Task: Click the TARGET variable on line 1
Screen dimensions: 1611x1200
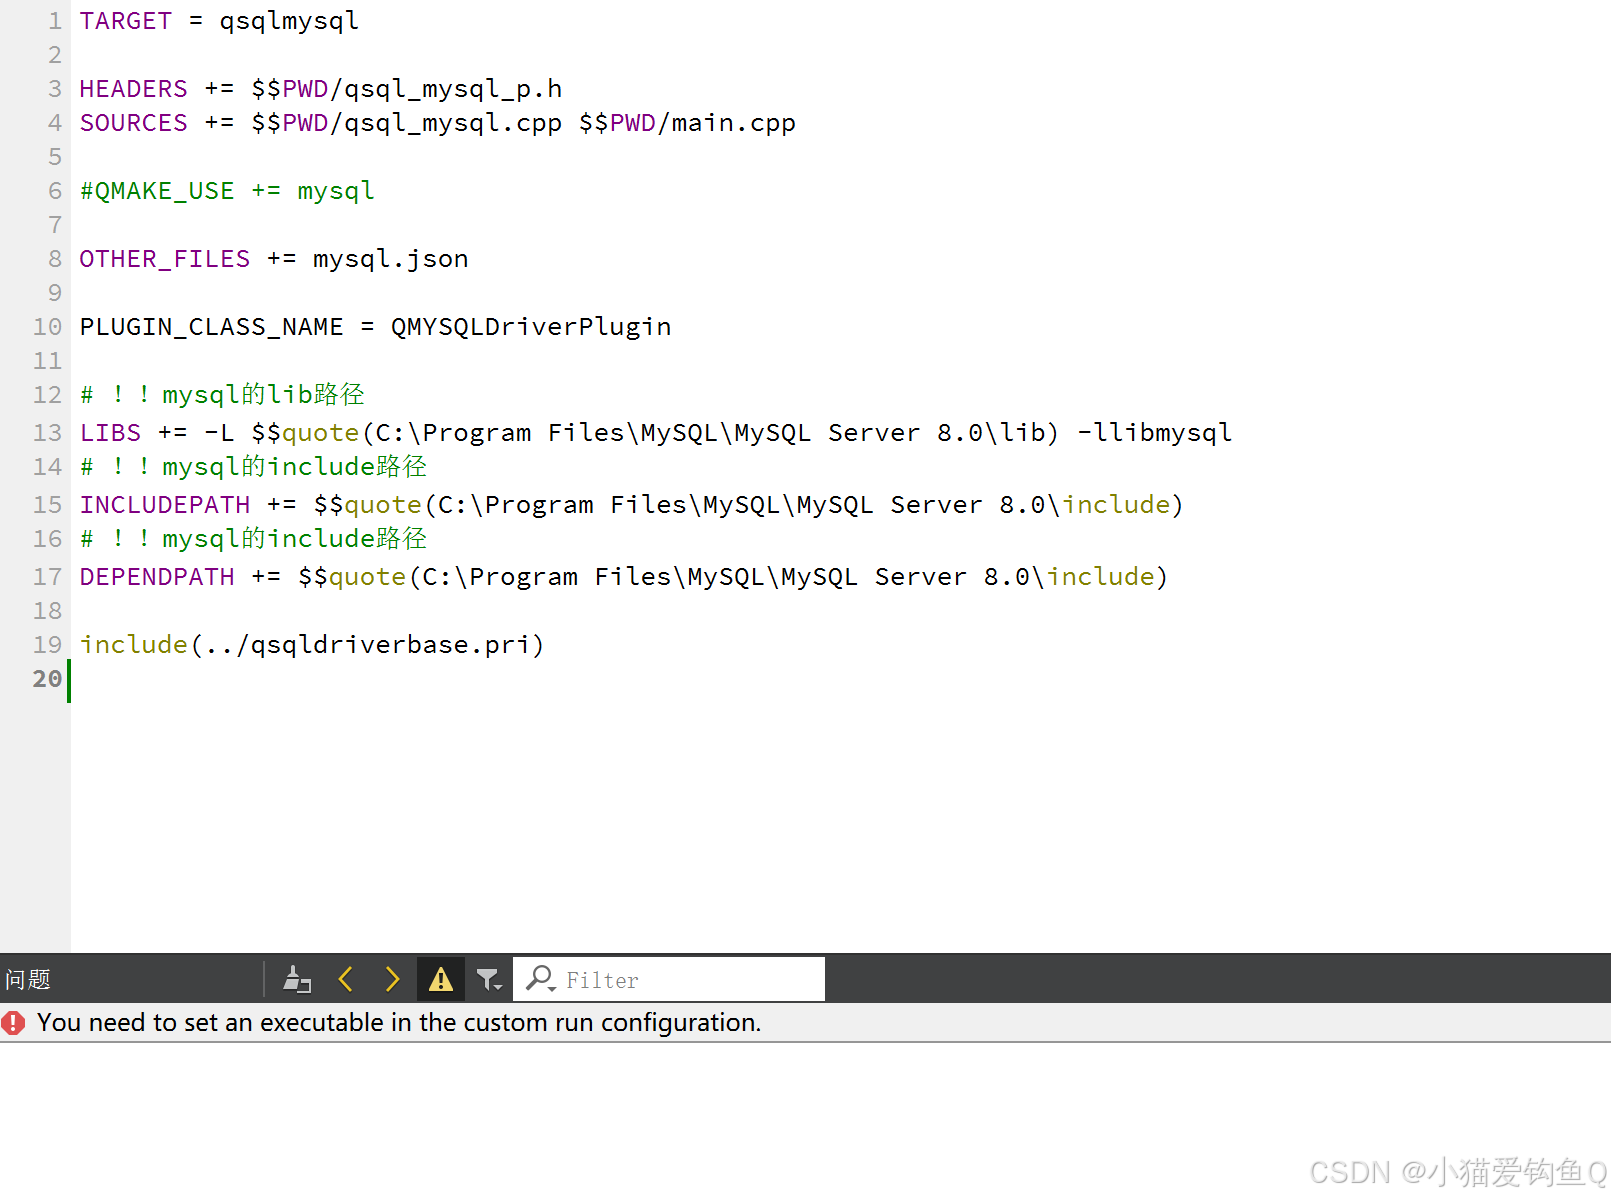Action: coord(125,20)
